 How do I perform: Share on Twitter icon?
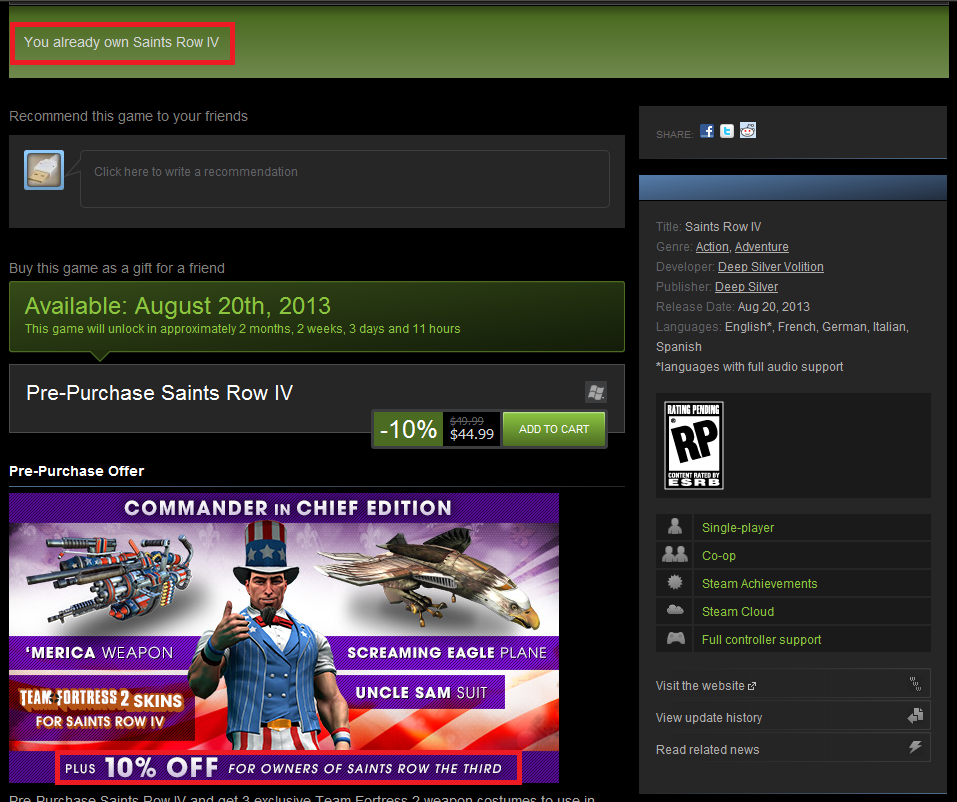727,131
